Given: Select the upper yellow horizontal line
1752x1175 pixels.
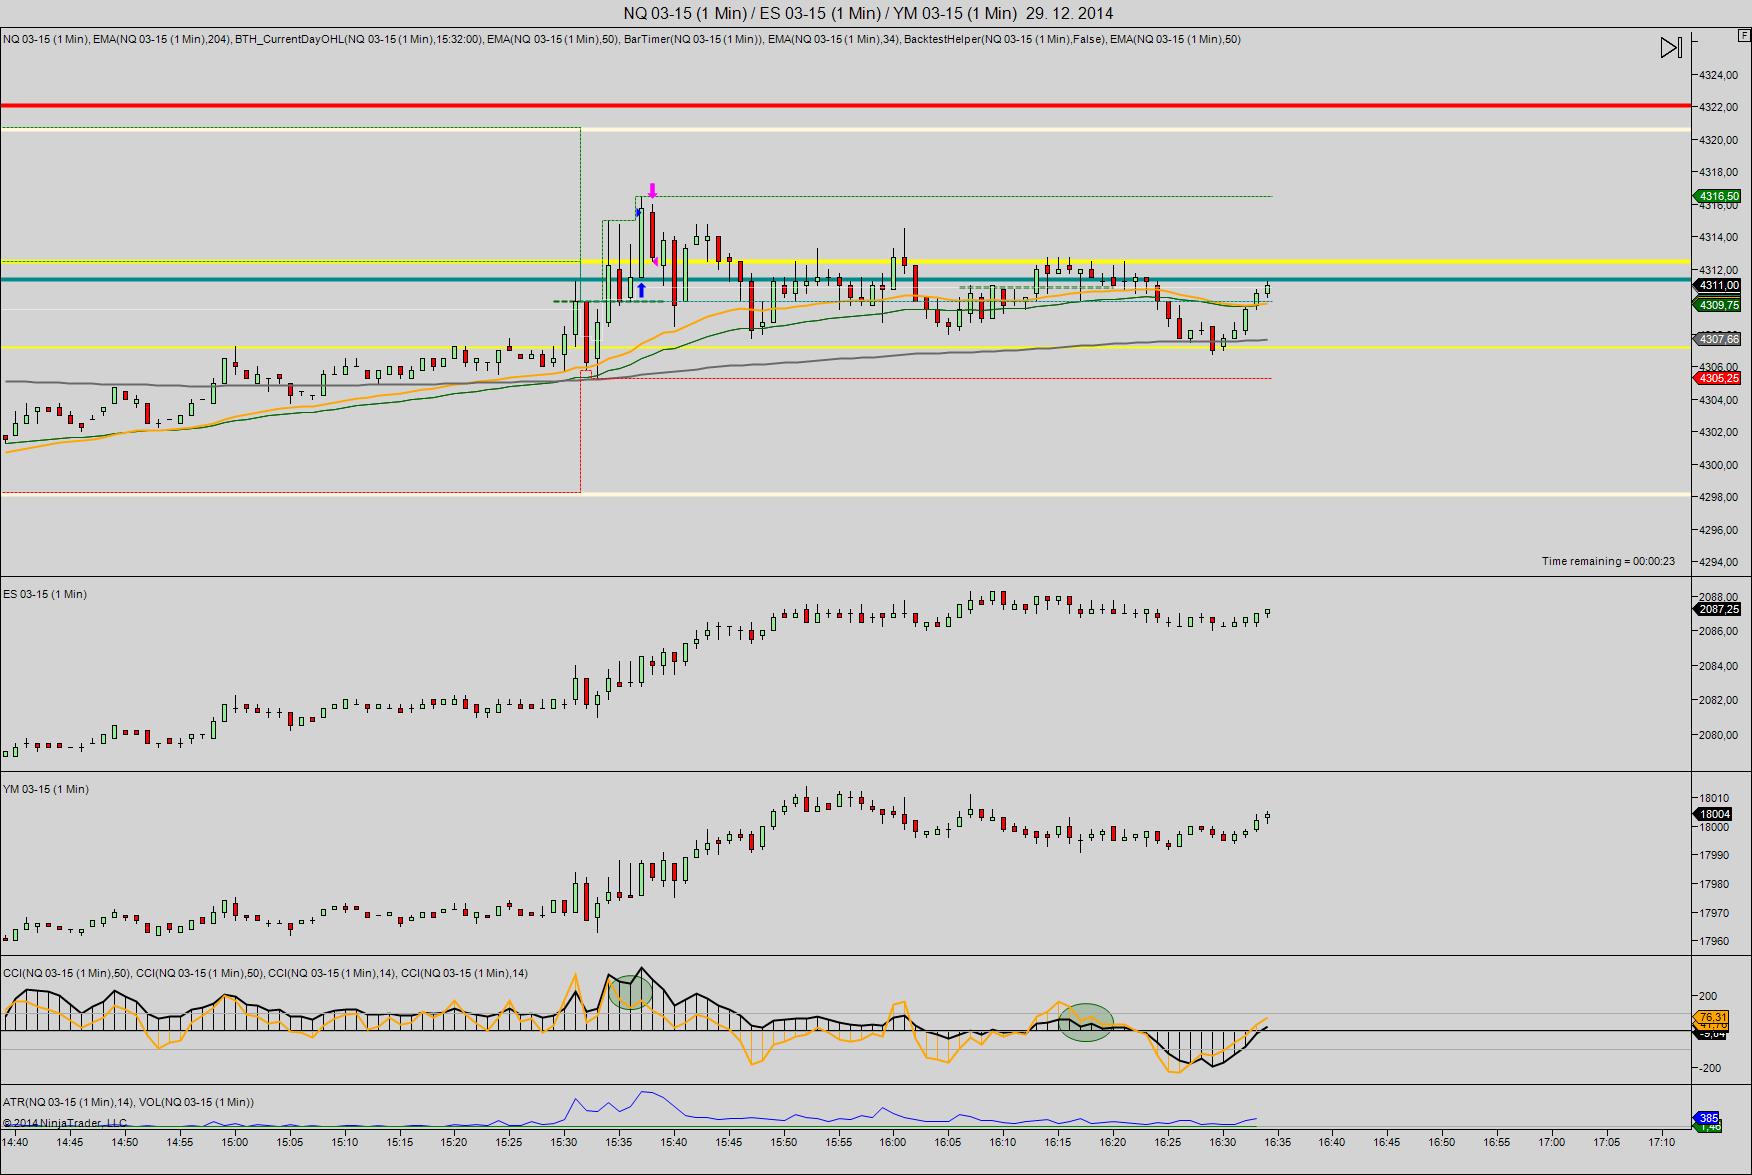Looking at the screenshot, I should click(845, 261).
